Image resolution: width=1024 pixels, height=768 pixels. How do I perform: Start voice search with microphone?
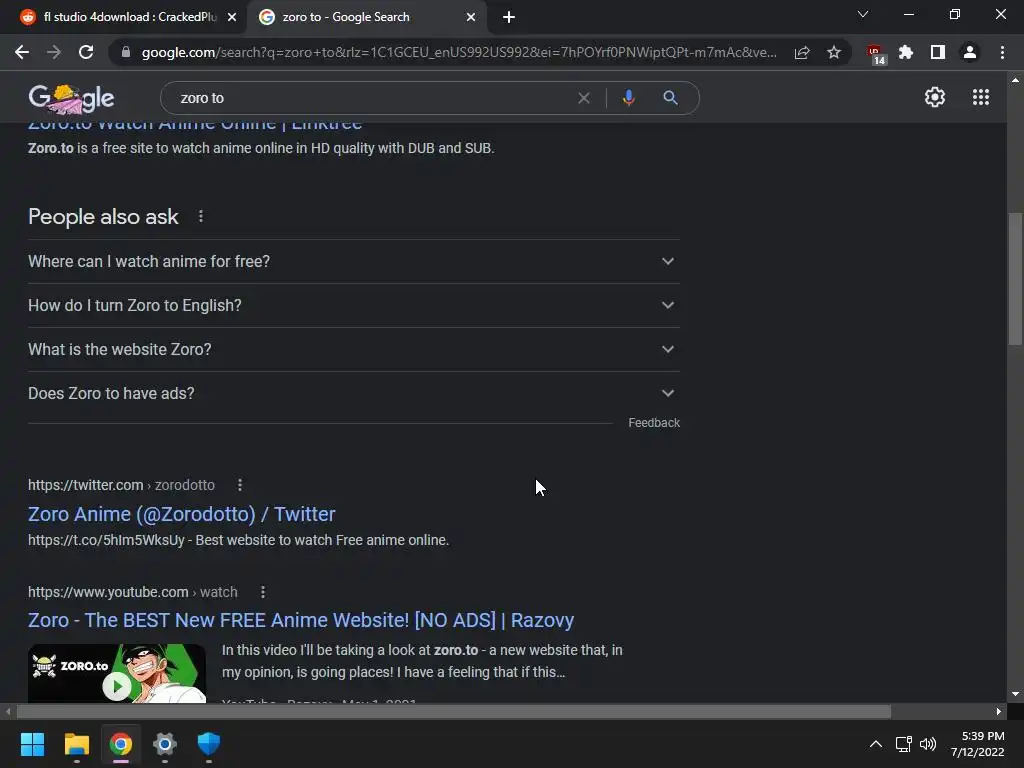tap(628, 98)
